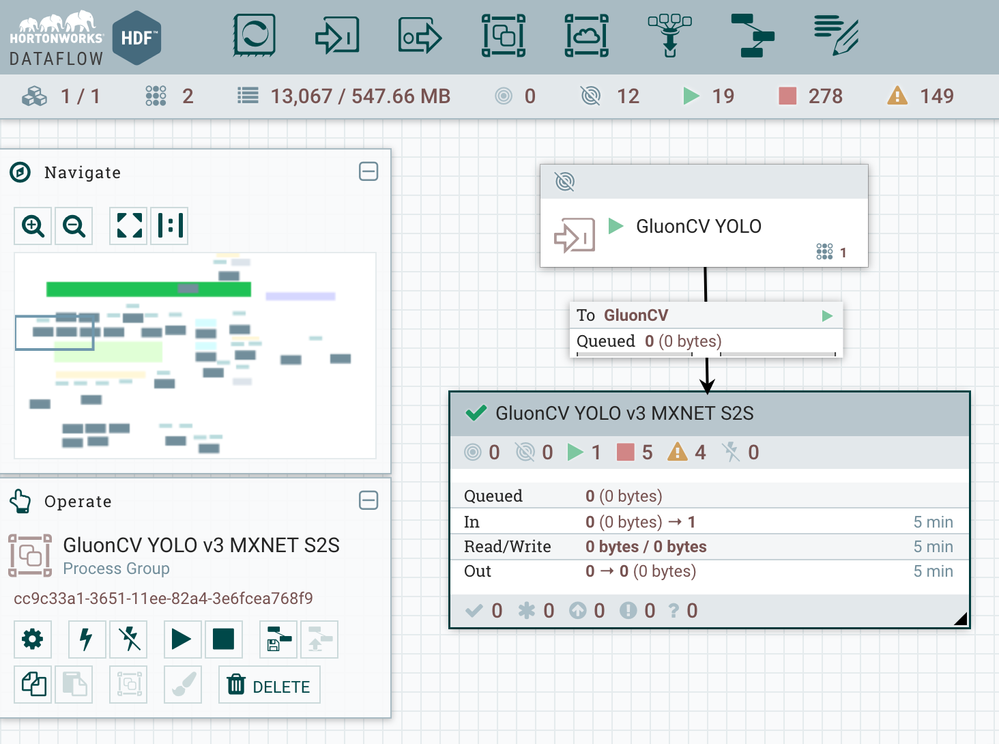
Task: Select the Template toolbar icon
Action: (x=752, y=36)
